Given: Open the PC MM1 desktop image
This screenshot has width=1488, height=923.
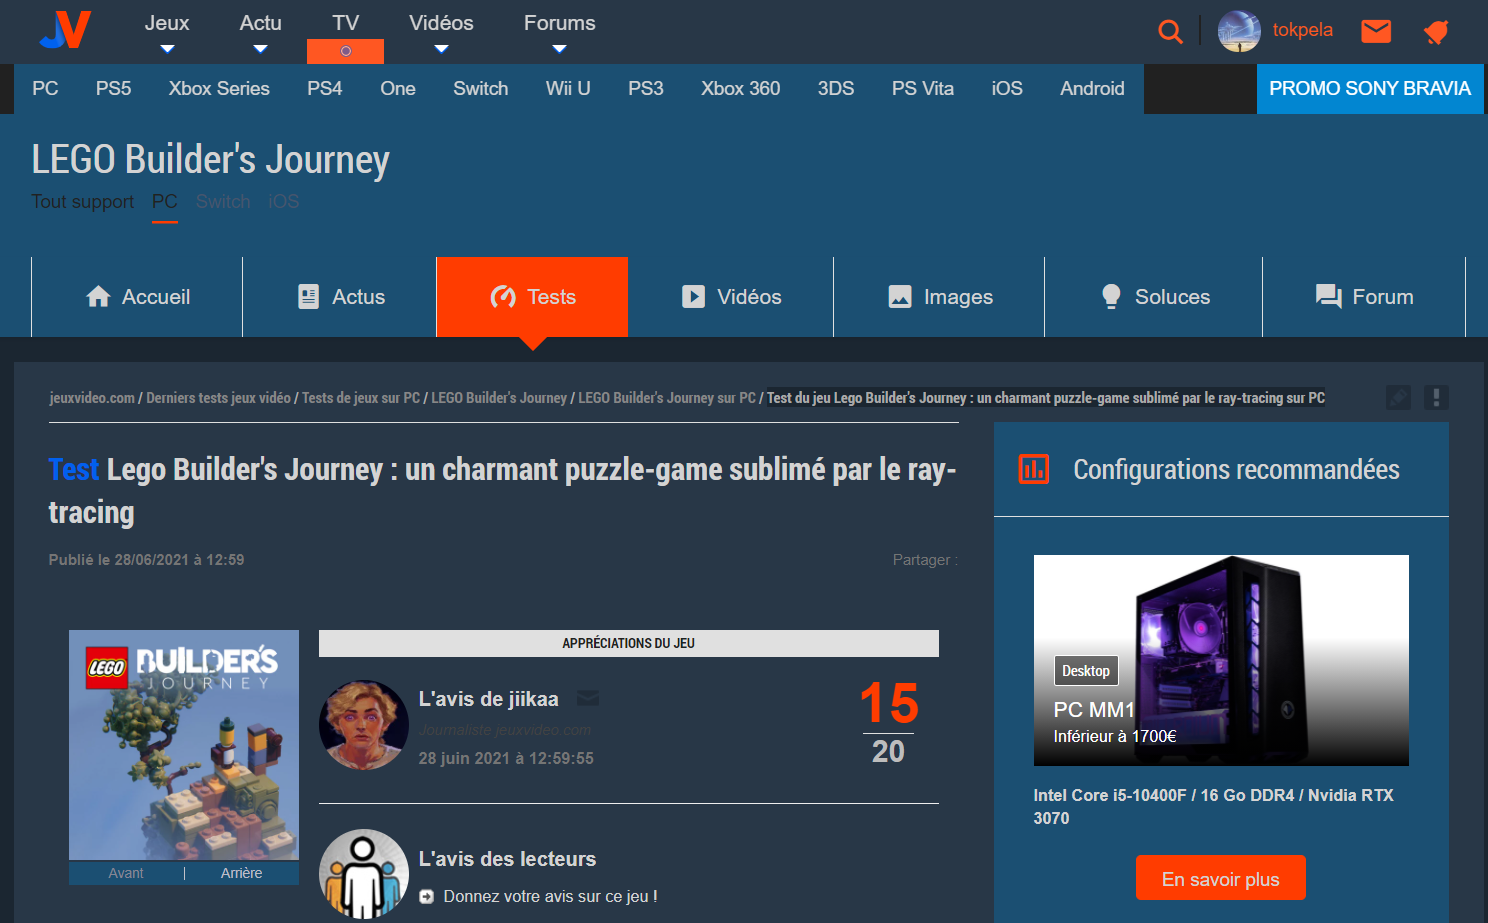Looking at the screenshot, I should 1221,660.
